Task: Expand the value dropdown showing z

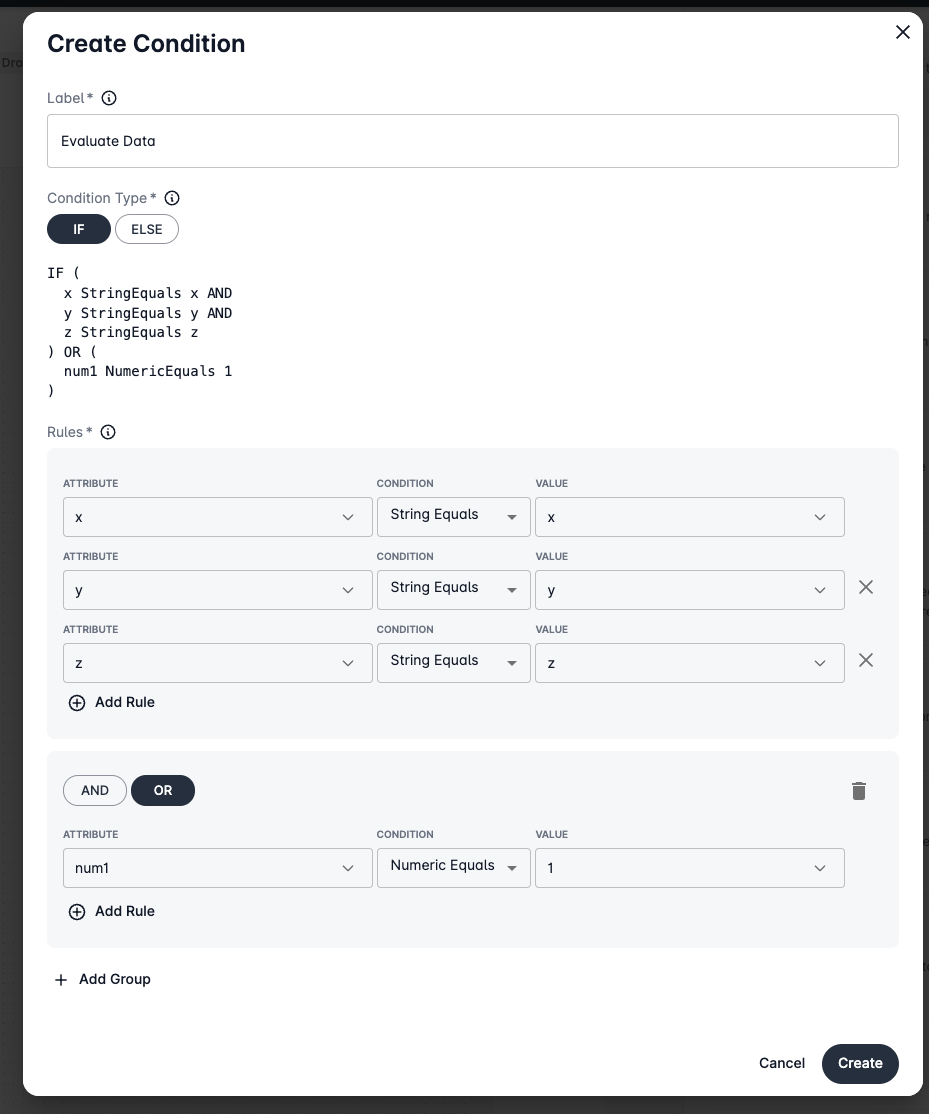Action: (x=689, y=663)
